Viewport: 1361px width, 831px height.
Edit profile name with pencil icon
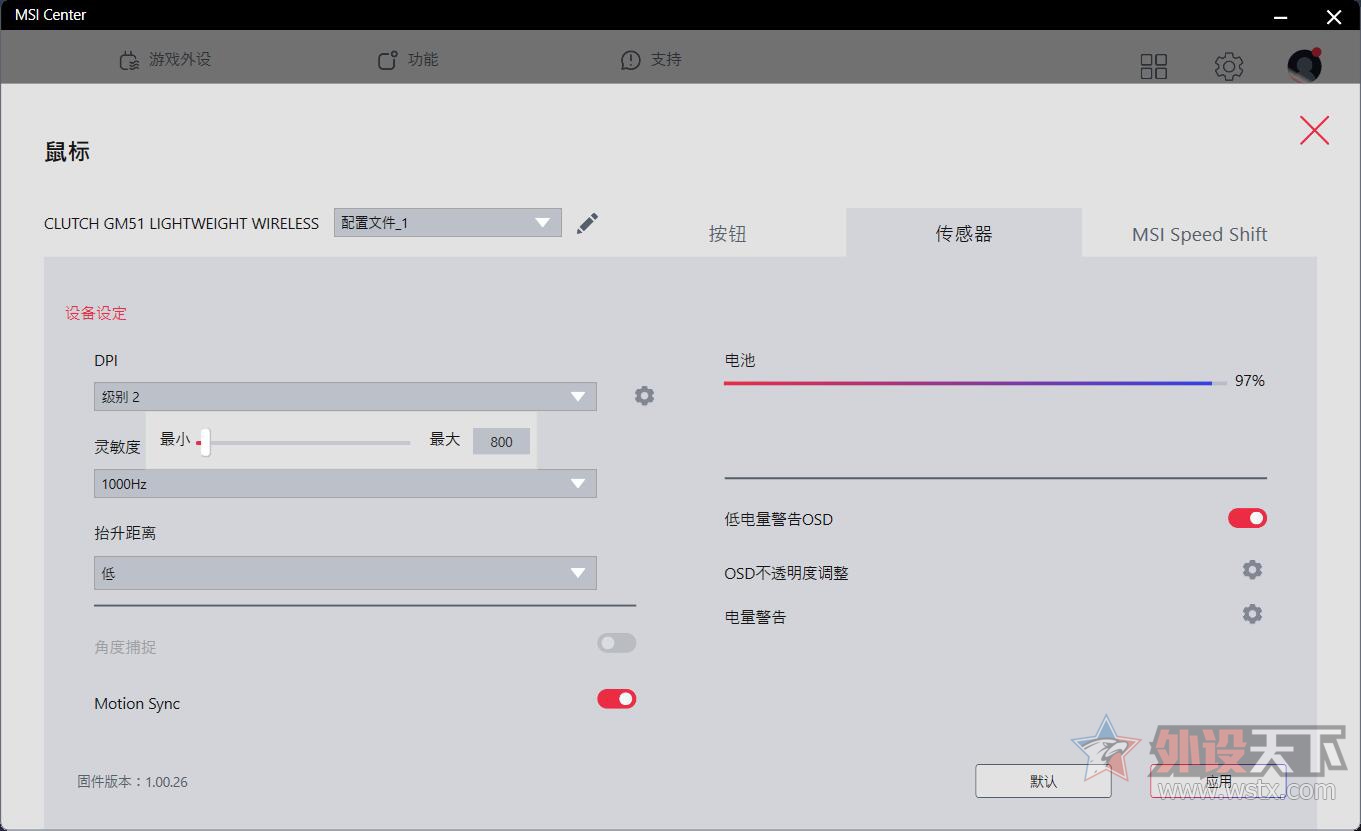coord(588,222)
